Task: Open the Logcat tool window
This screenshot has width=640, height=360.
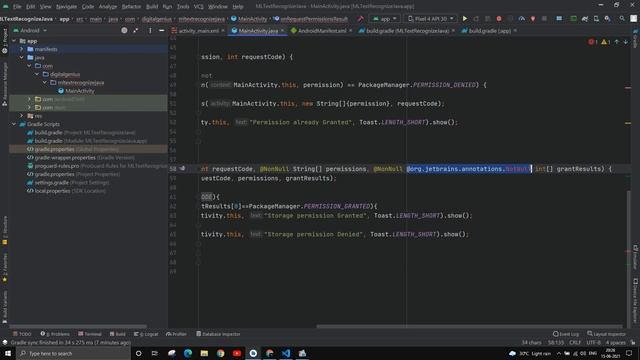Action: [146, 334]
